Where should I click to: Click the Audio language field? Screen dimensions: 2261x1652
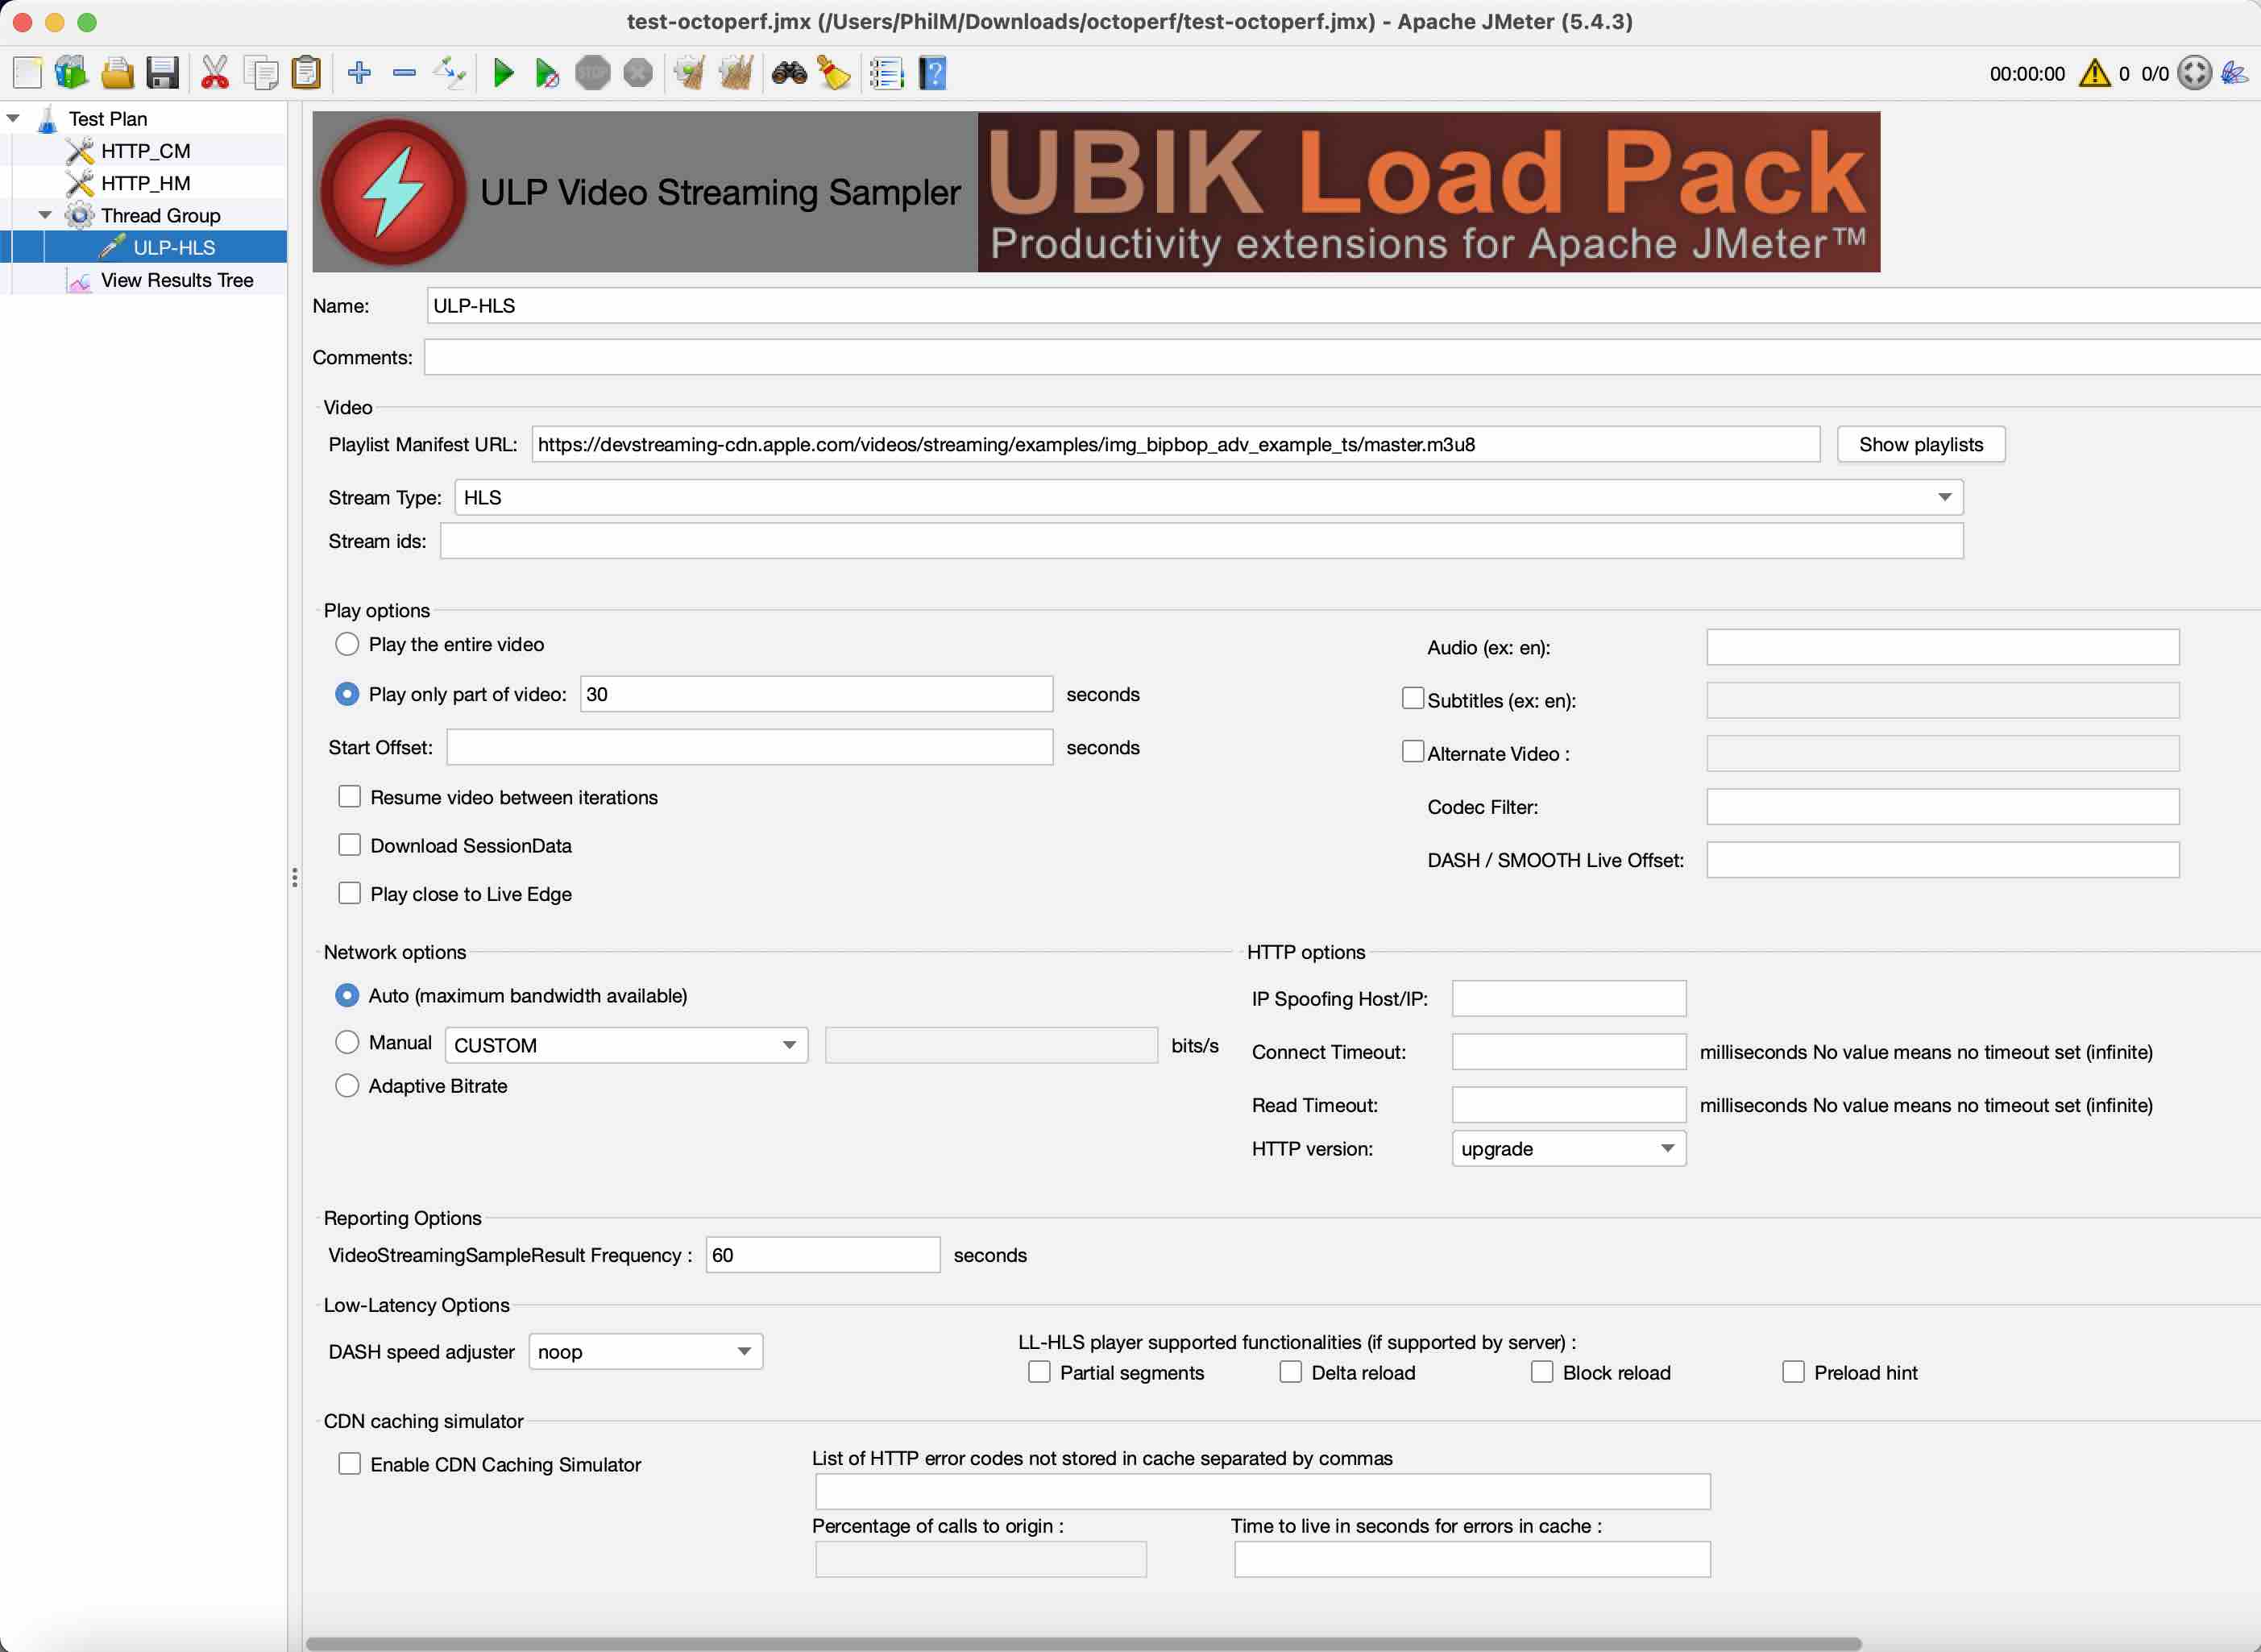[1942, 647]
